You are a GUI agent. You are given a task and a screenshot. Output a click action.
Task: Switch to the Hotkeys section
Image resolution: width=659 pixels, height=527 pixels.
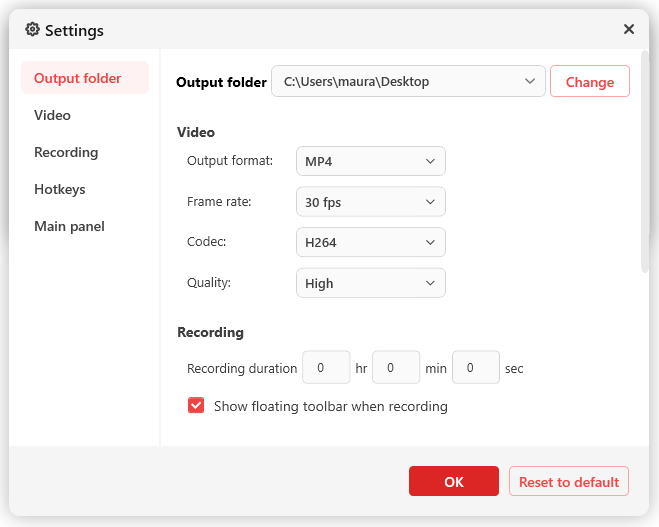(60, 189)
